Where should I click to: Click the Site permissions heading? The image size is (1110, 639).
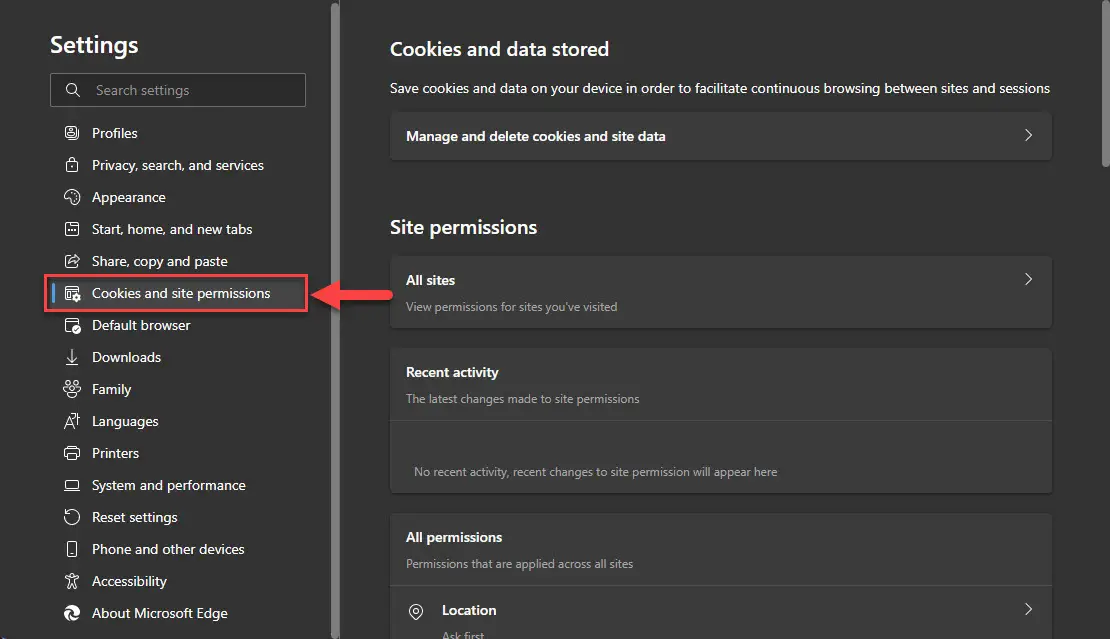[464, 227]
